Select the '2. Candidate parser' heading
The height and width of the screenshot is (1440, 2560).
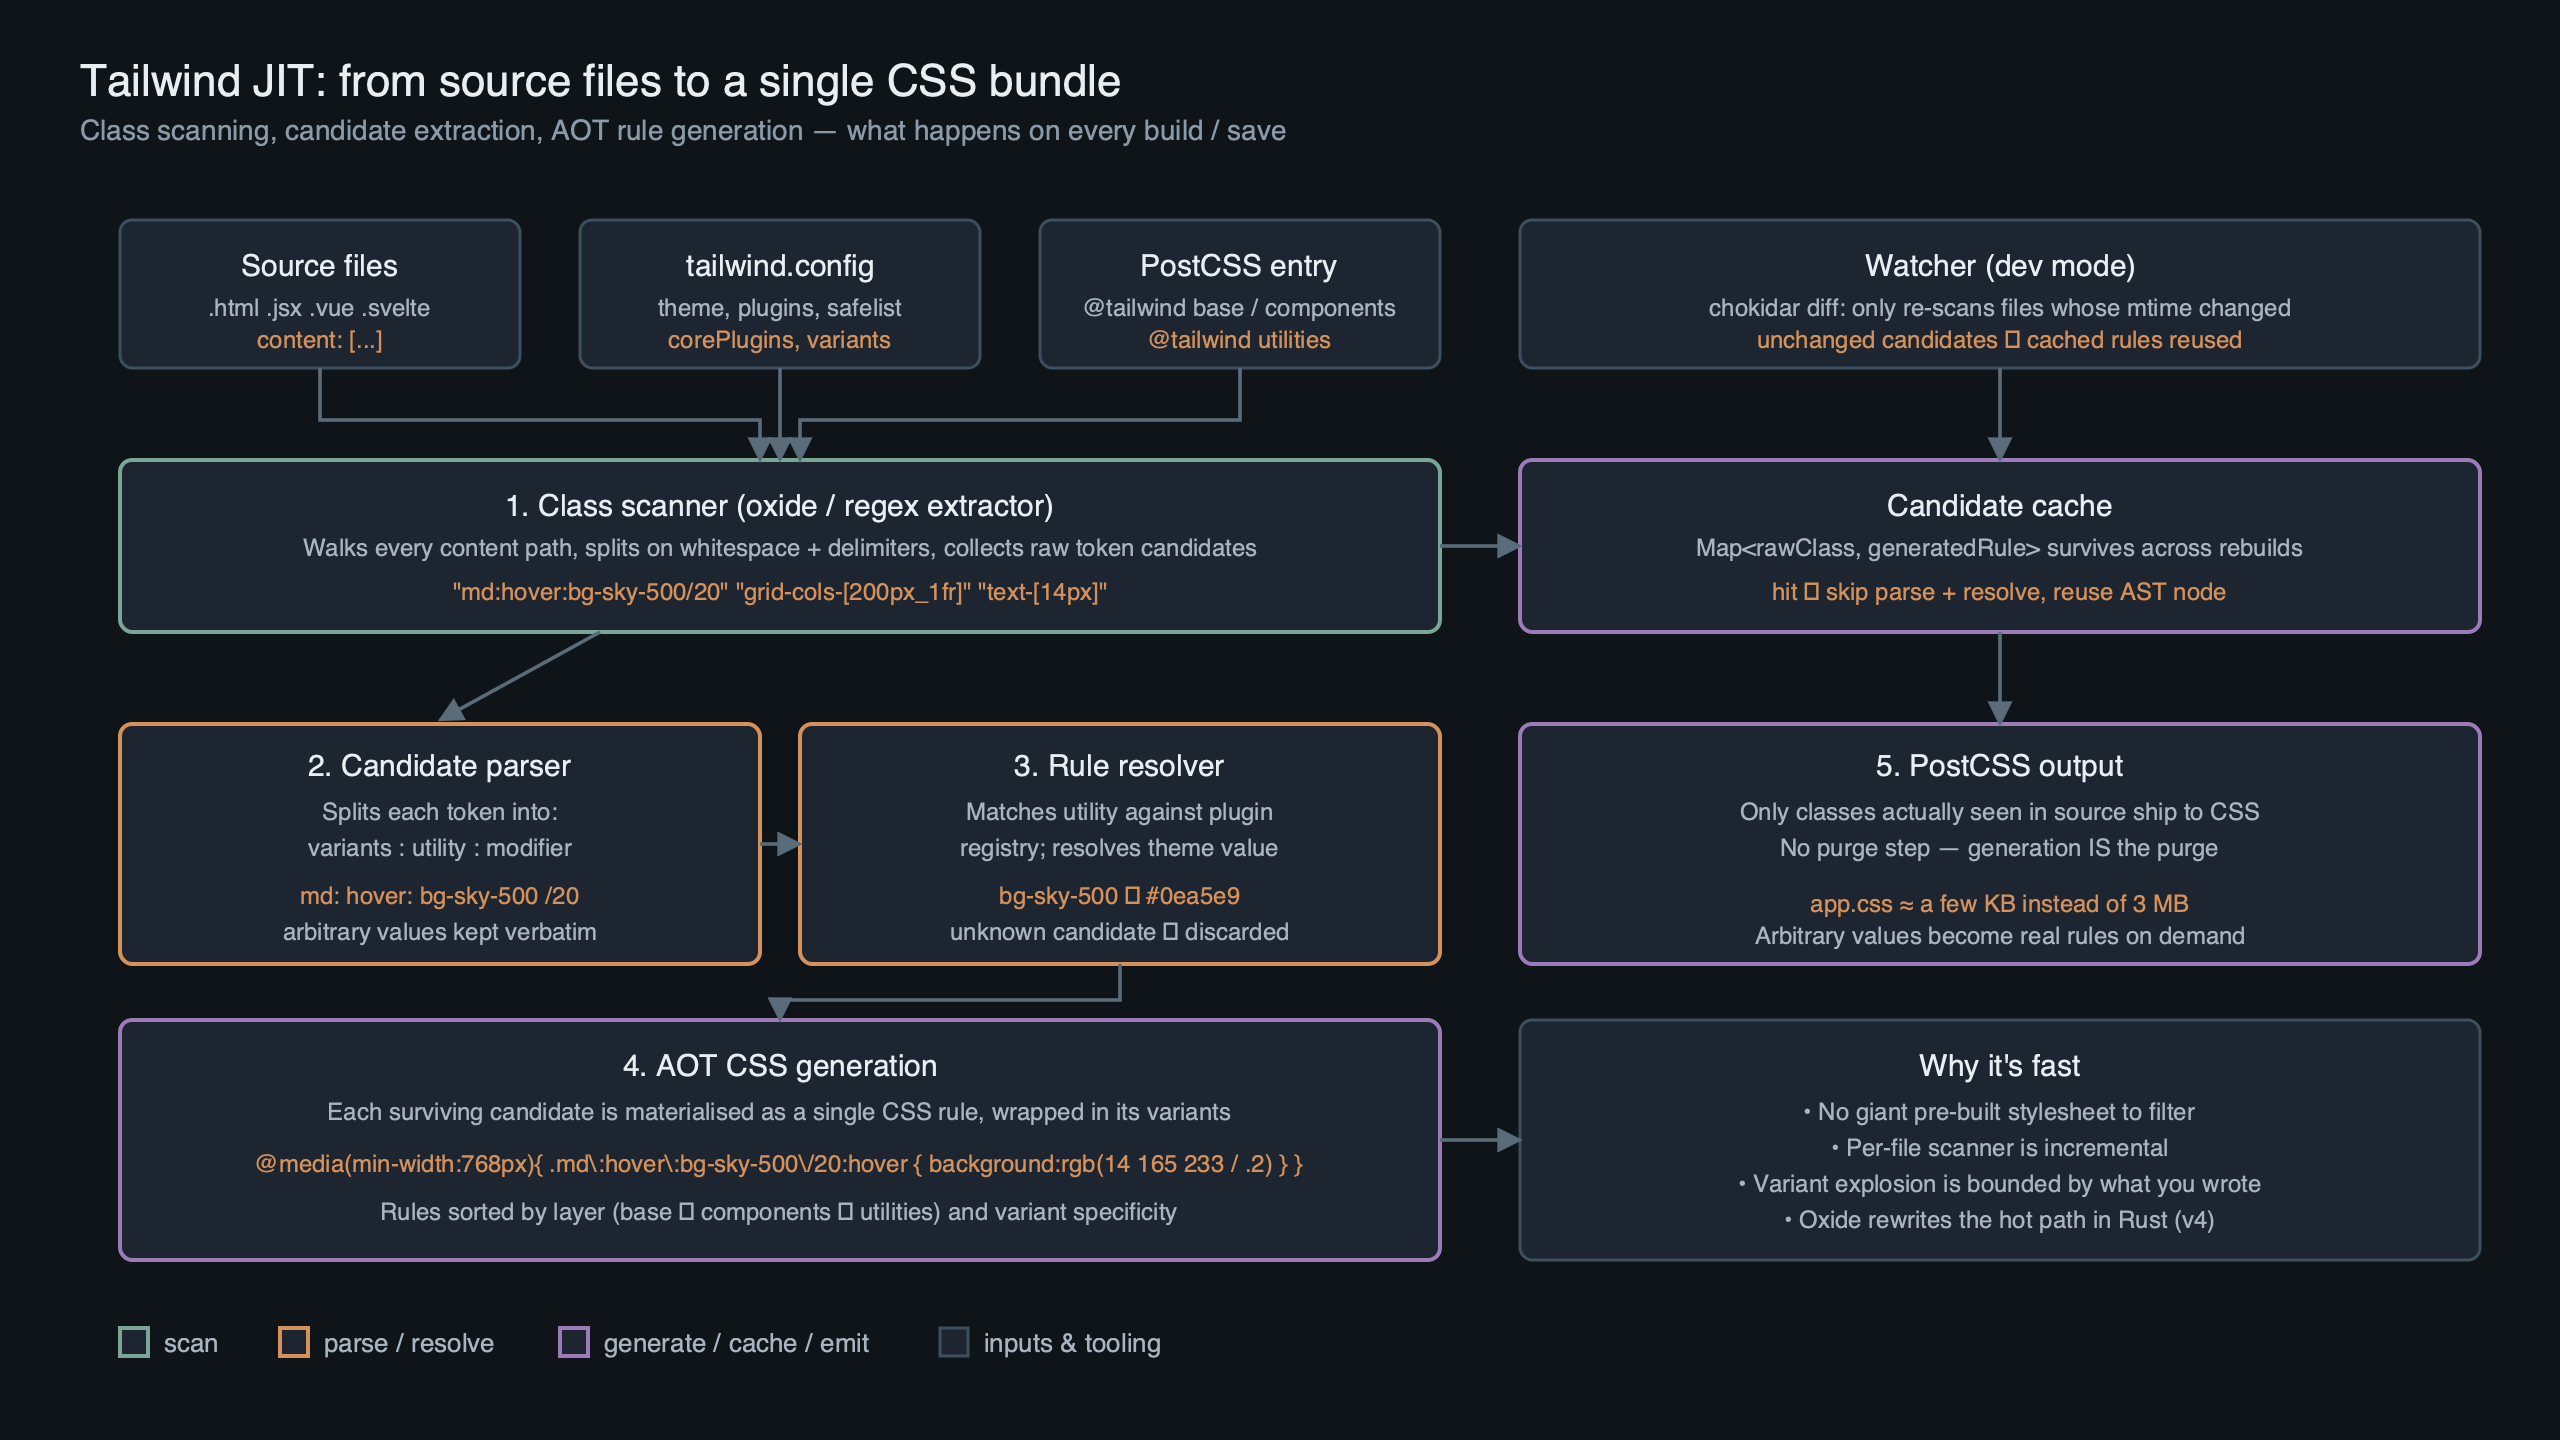pyautogui.click(x=439, y=766)
